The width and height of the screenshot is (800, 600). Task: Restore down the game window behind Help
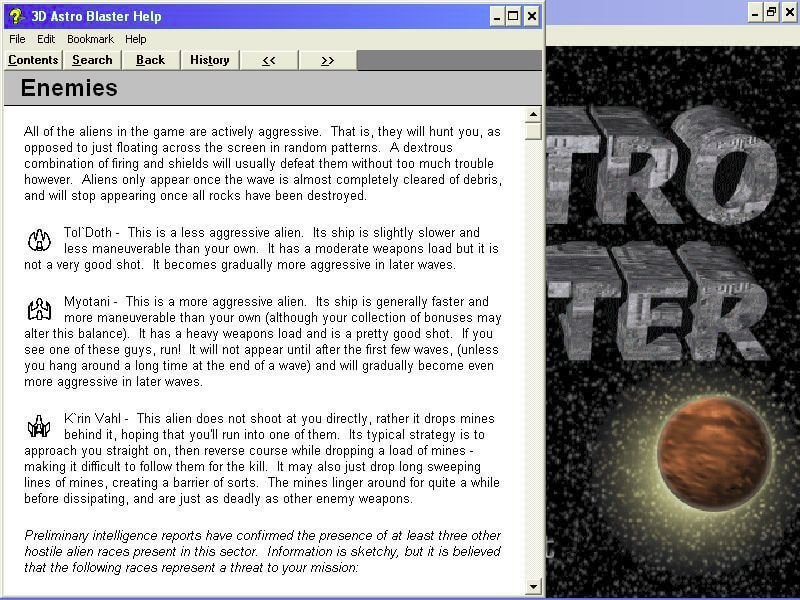click(x=772, y=13)
